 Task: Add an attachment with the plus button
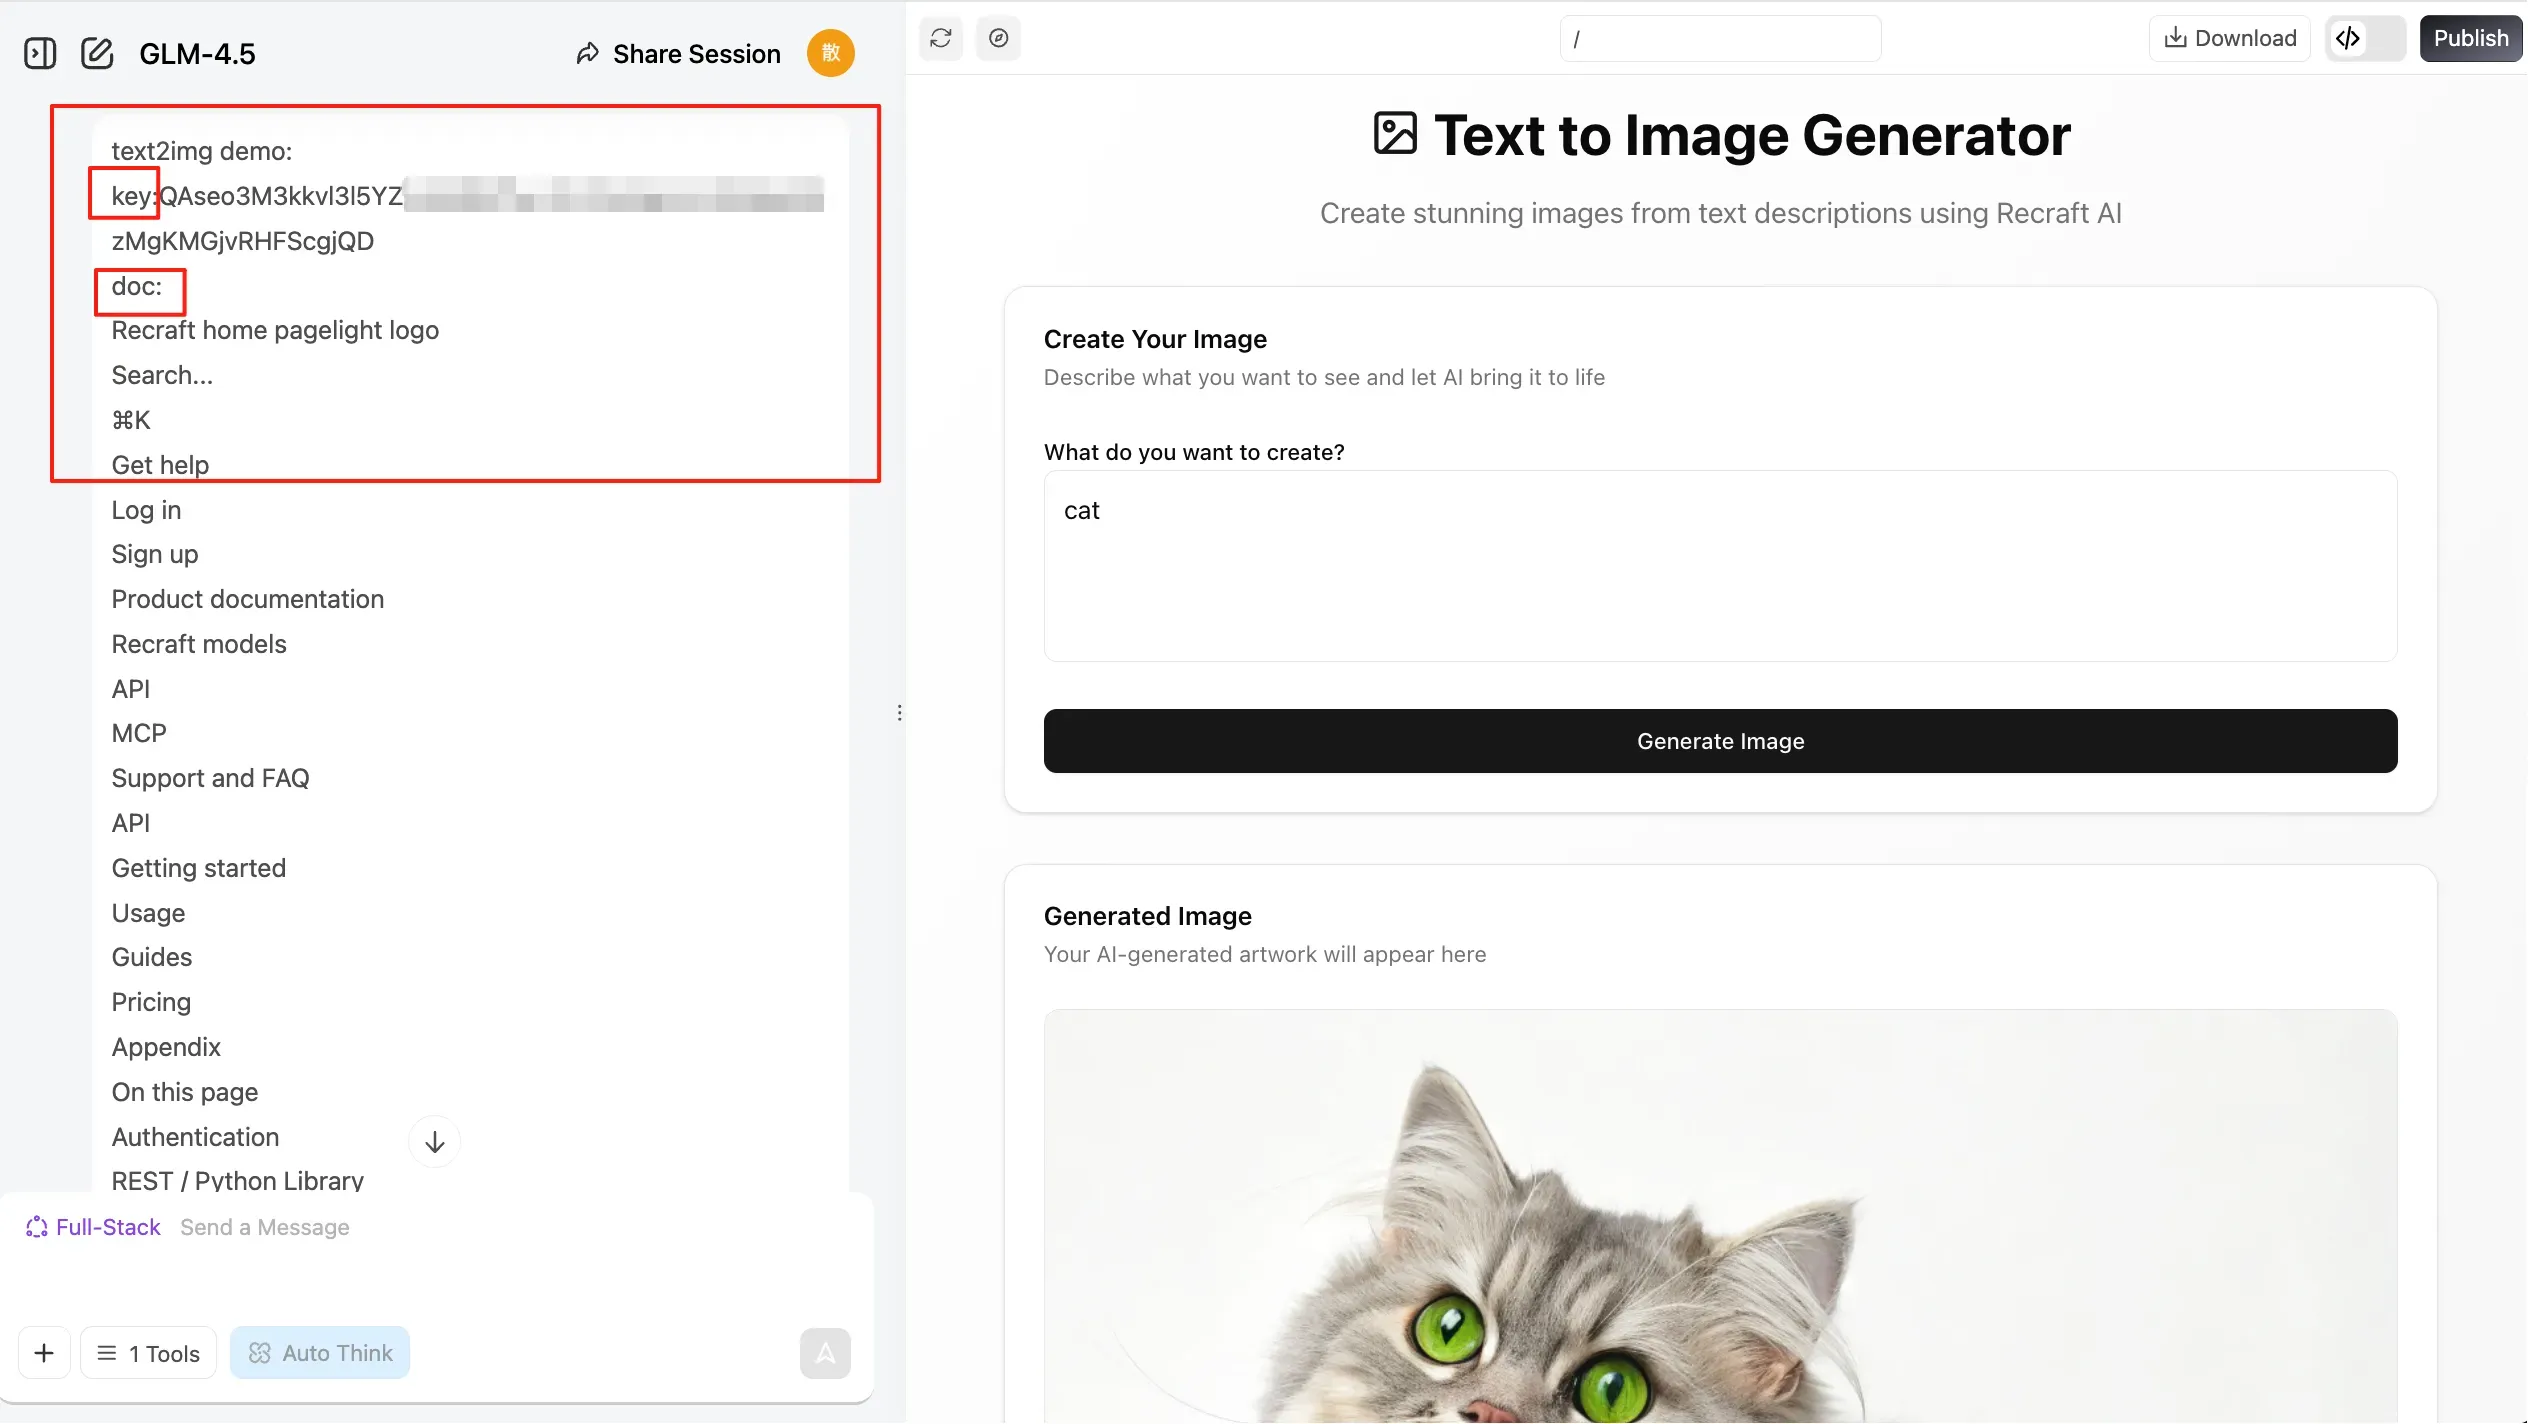pyautogui.click(x=44, y=1353)
